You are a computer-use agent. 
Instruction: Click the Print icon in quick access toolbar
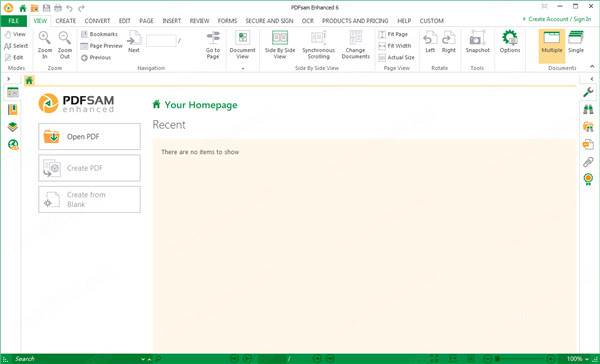click(58, 8)
